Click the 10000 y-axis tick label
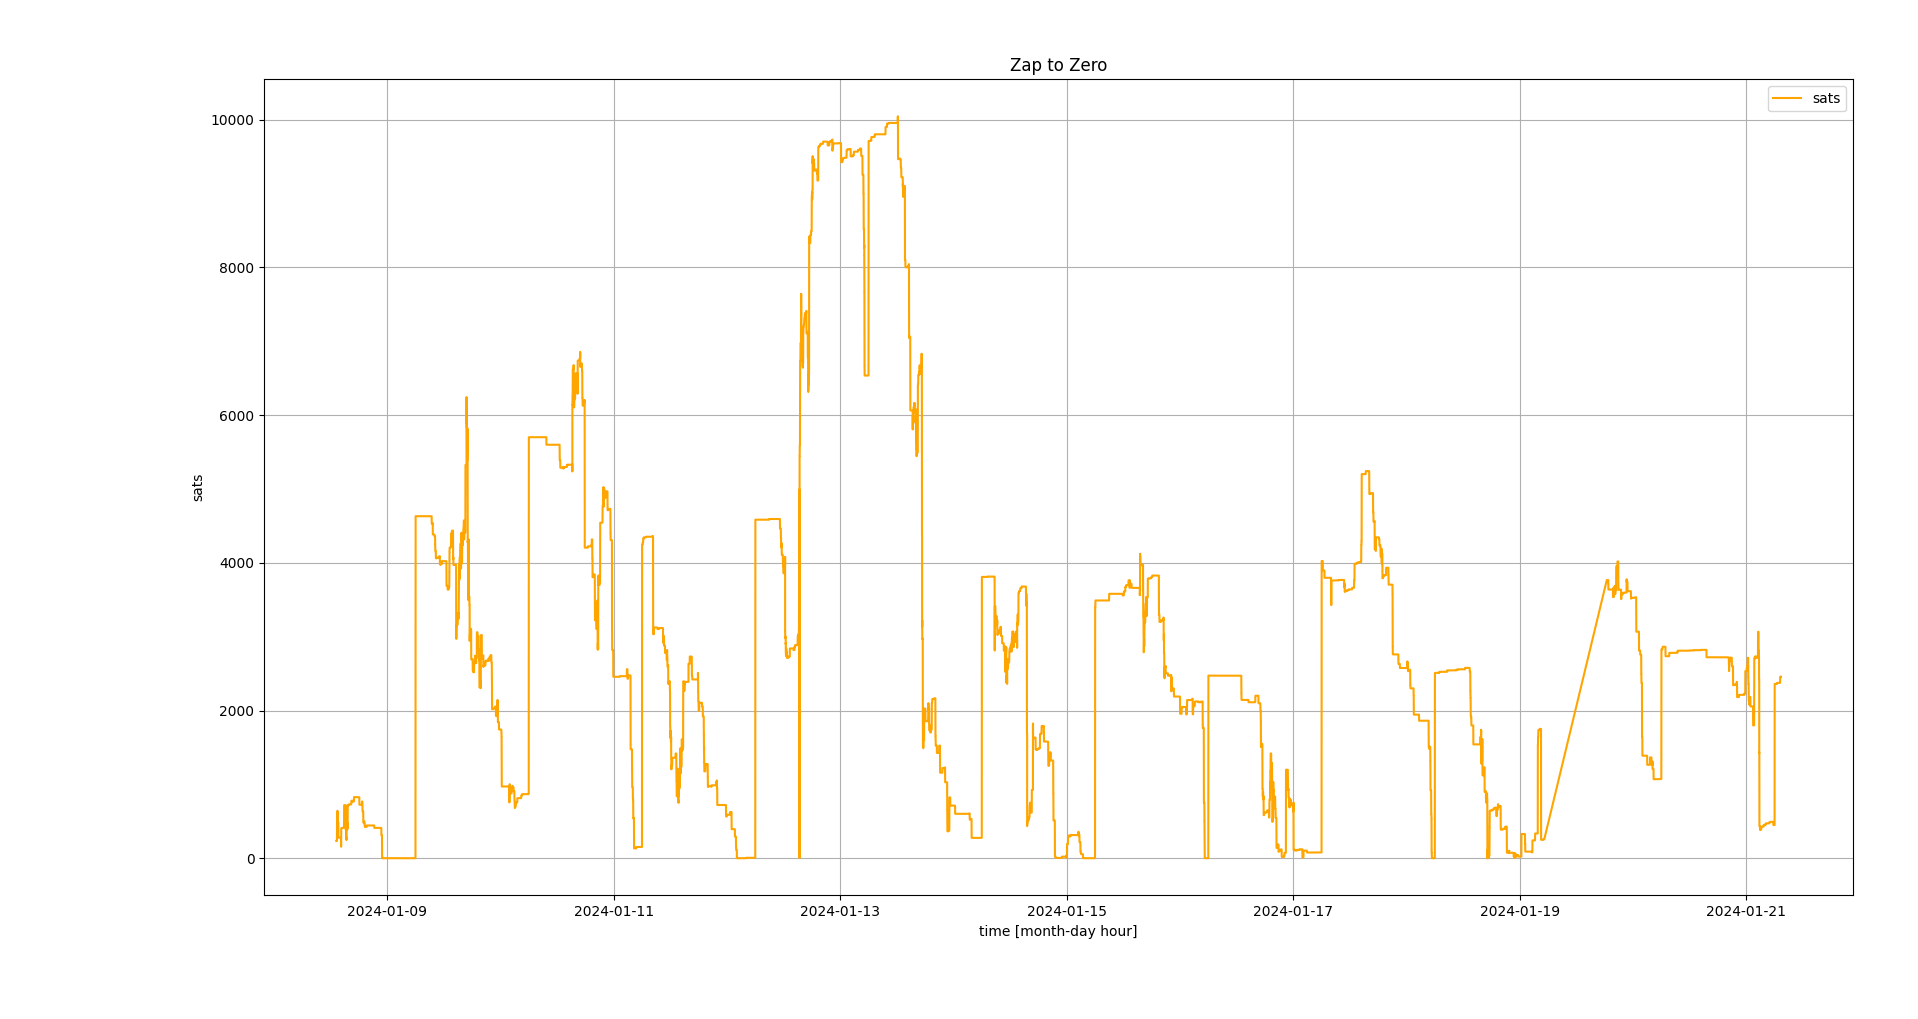Image resolution: width=1918 pixels, height=1019 pixels. (231, 120)
